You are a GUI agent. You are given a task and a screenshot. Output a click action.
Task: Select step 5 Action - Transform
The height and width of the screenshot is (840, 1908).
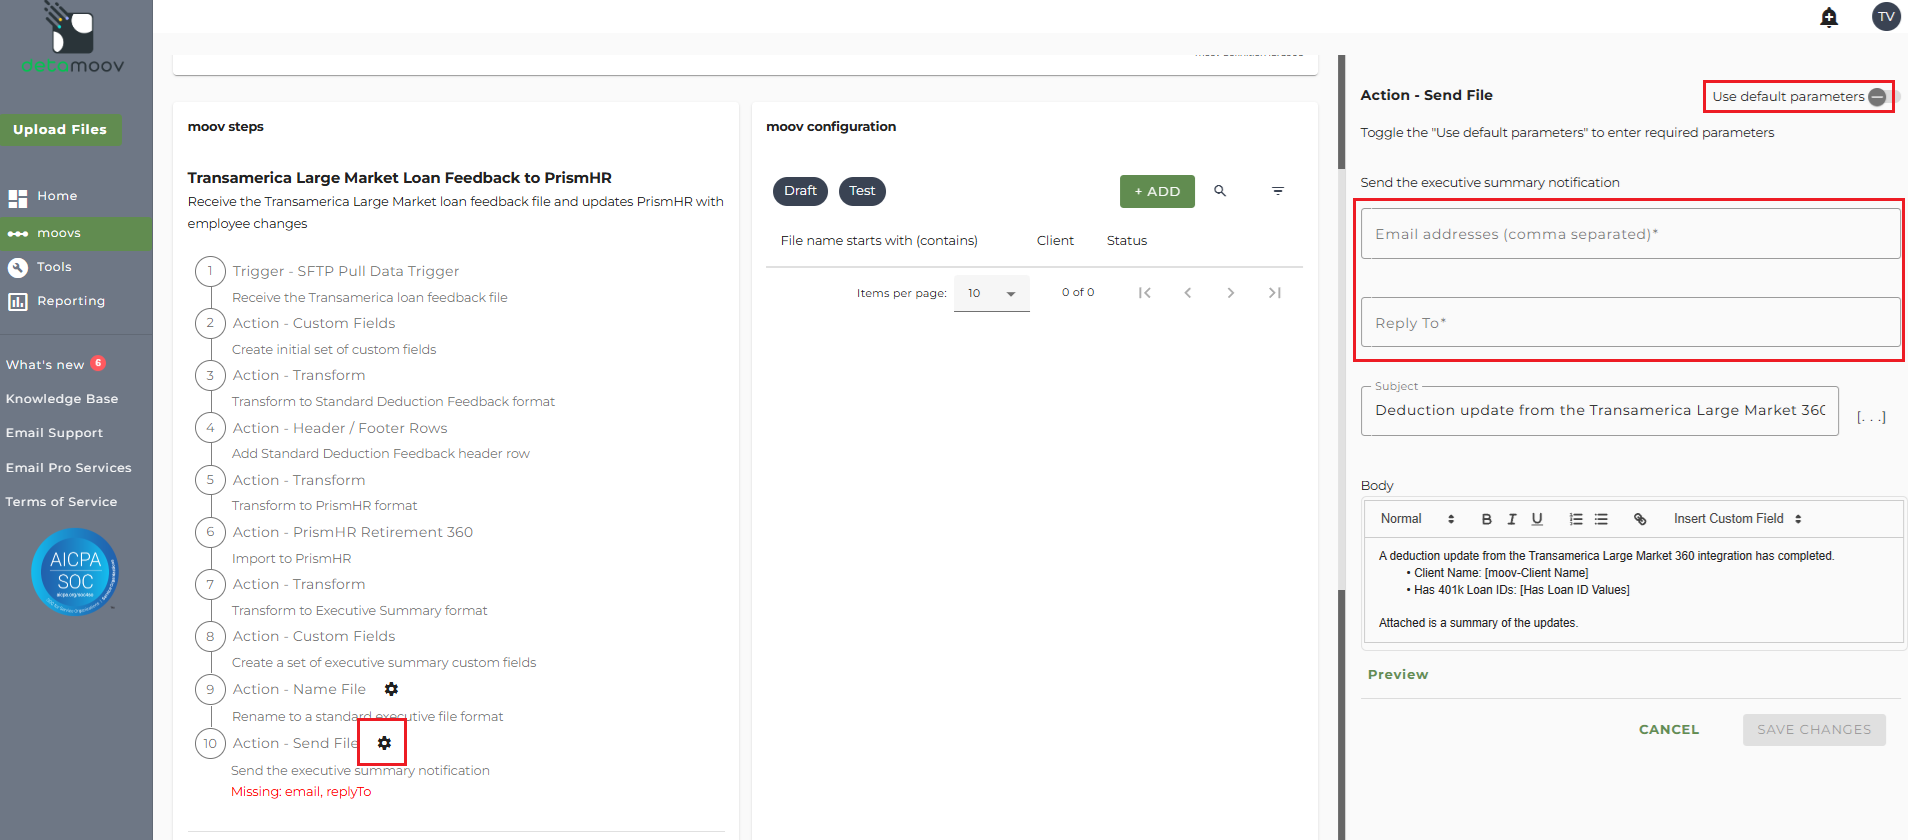coord(299,480)
